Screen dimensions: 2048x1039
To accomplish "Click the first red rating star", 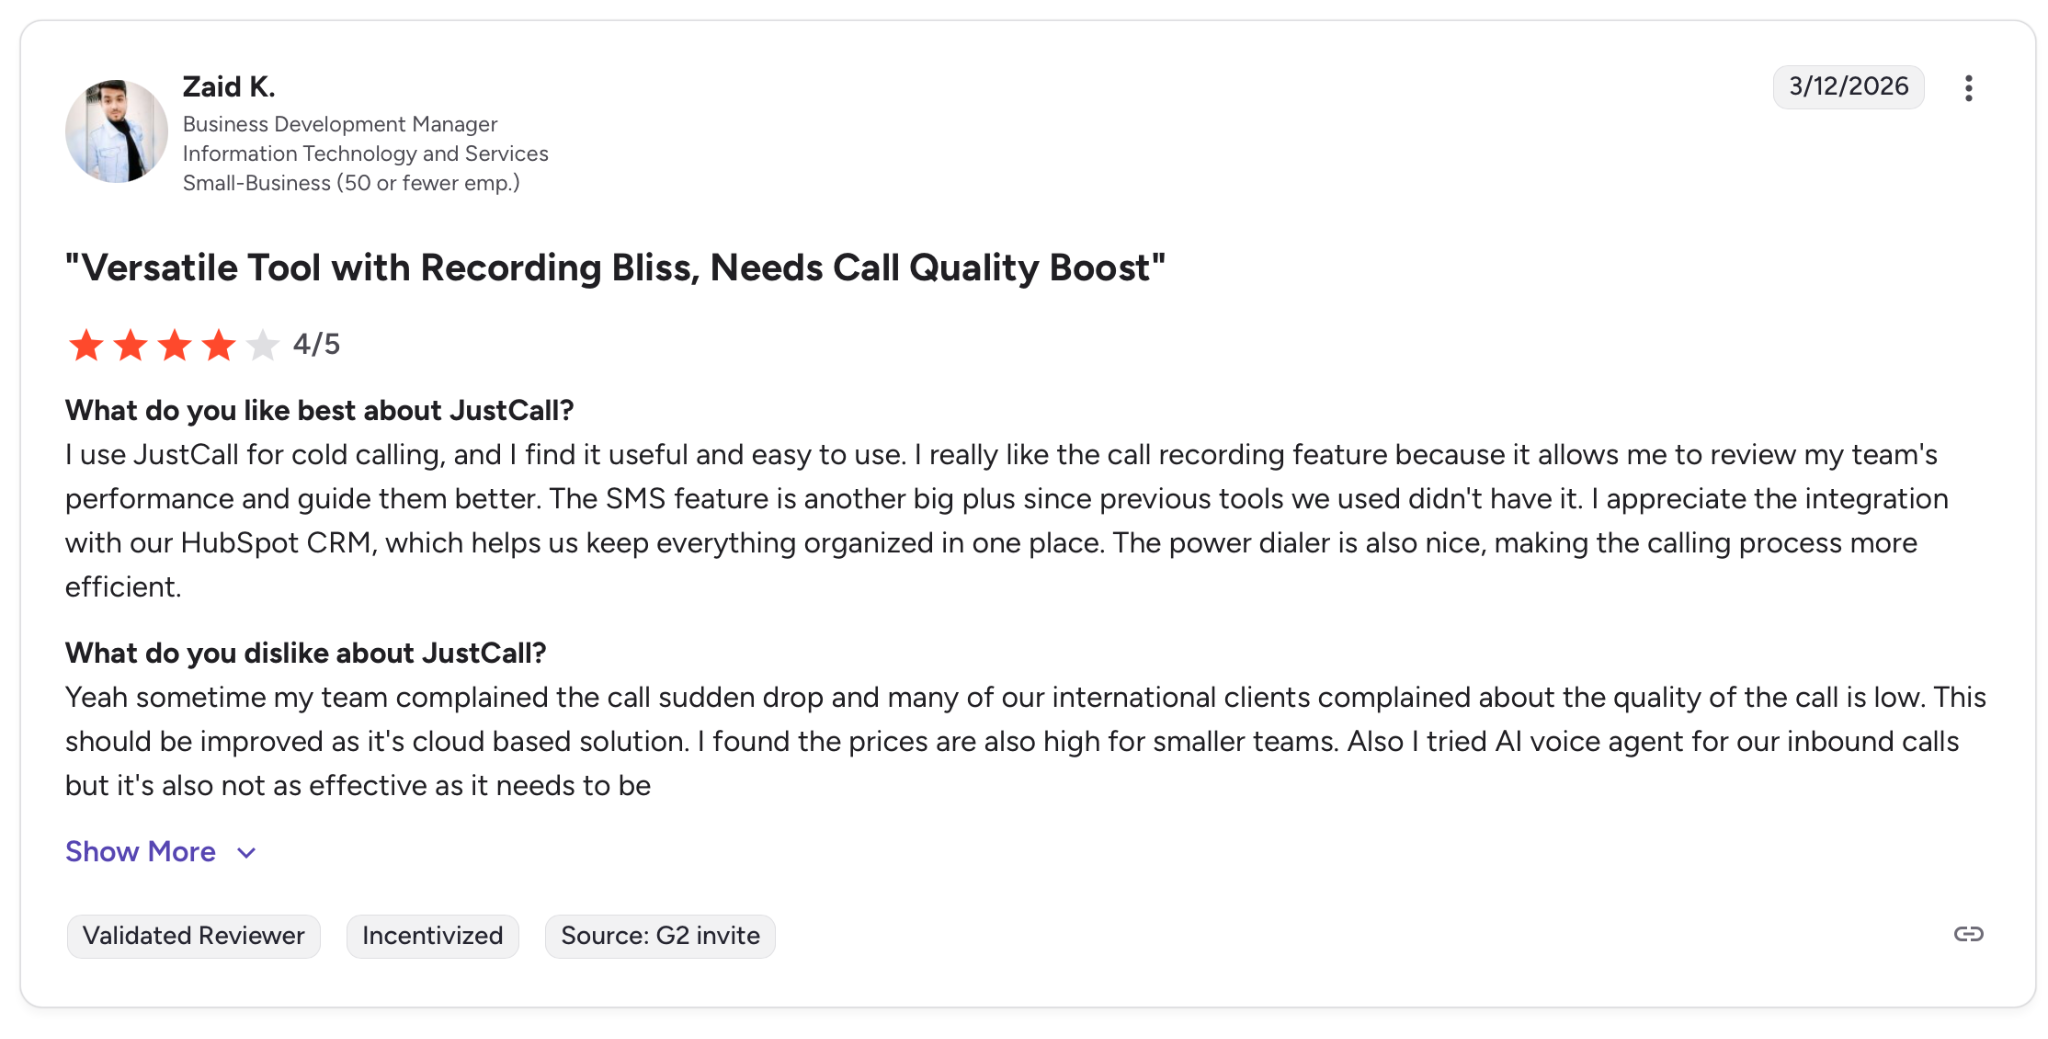I will pos(87,345).
